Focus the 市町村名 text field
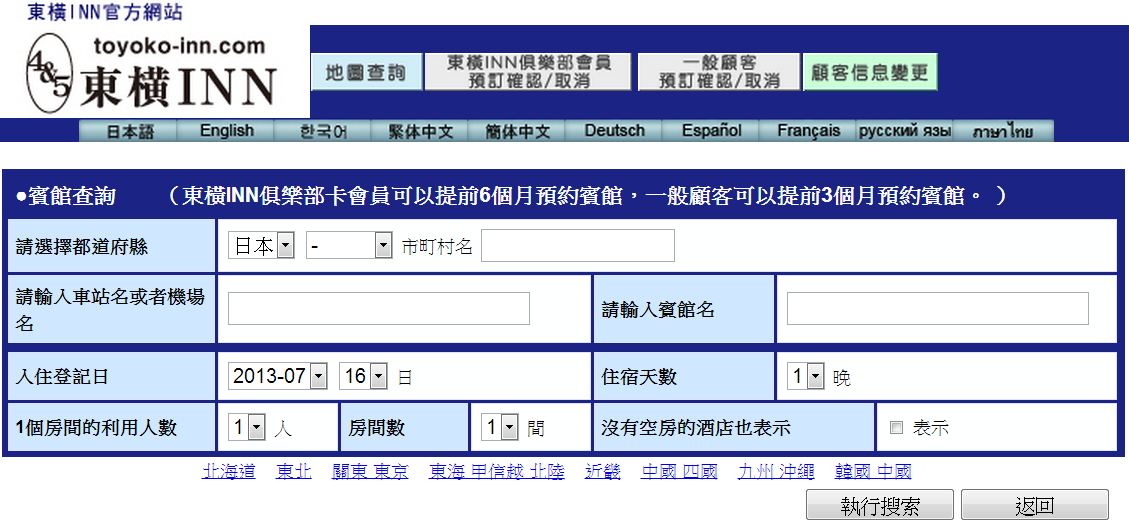This screenshot has width=1129, height=529. pyautogui.click(x=578, y=246)
